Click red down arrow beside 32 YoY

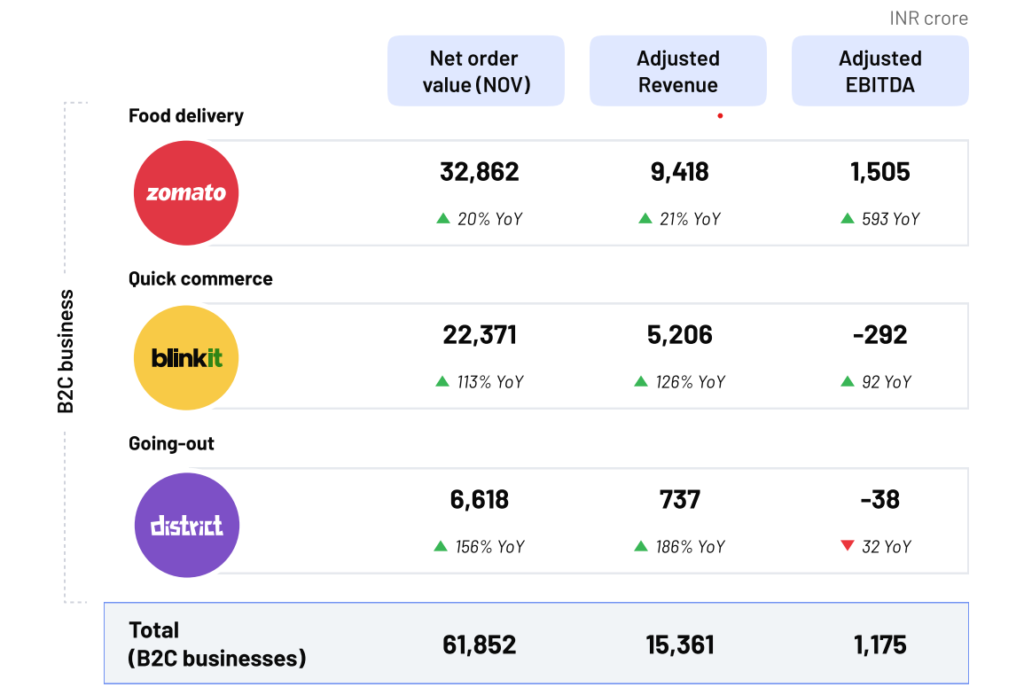coord(847,546)
